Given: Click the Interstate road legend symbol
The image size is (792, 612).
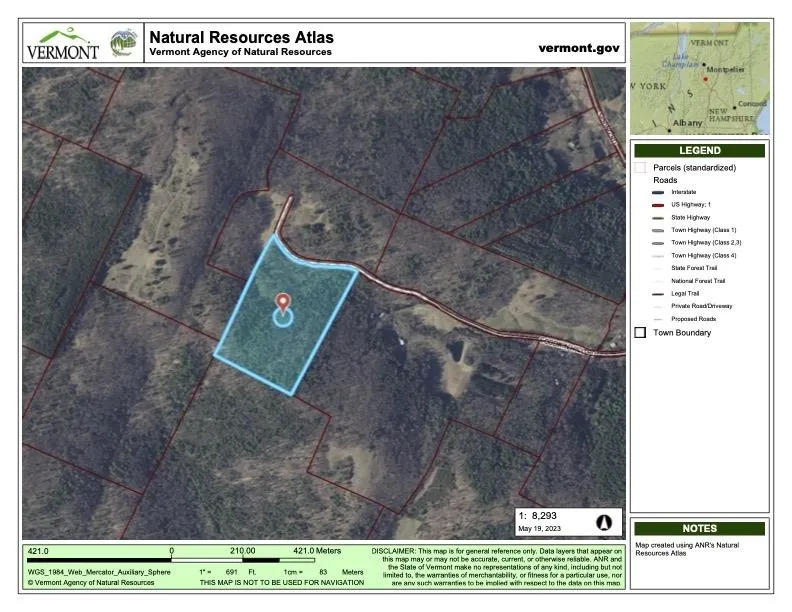Looking at the screenshot, I should [656, 192].
